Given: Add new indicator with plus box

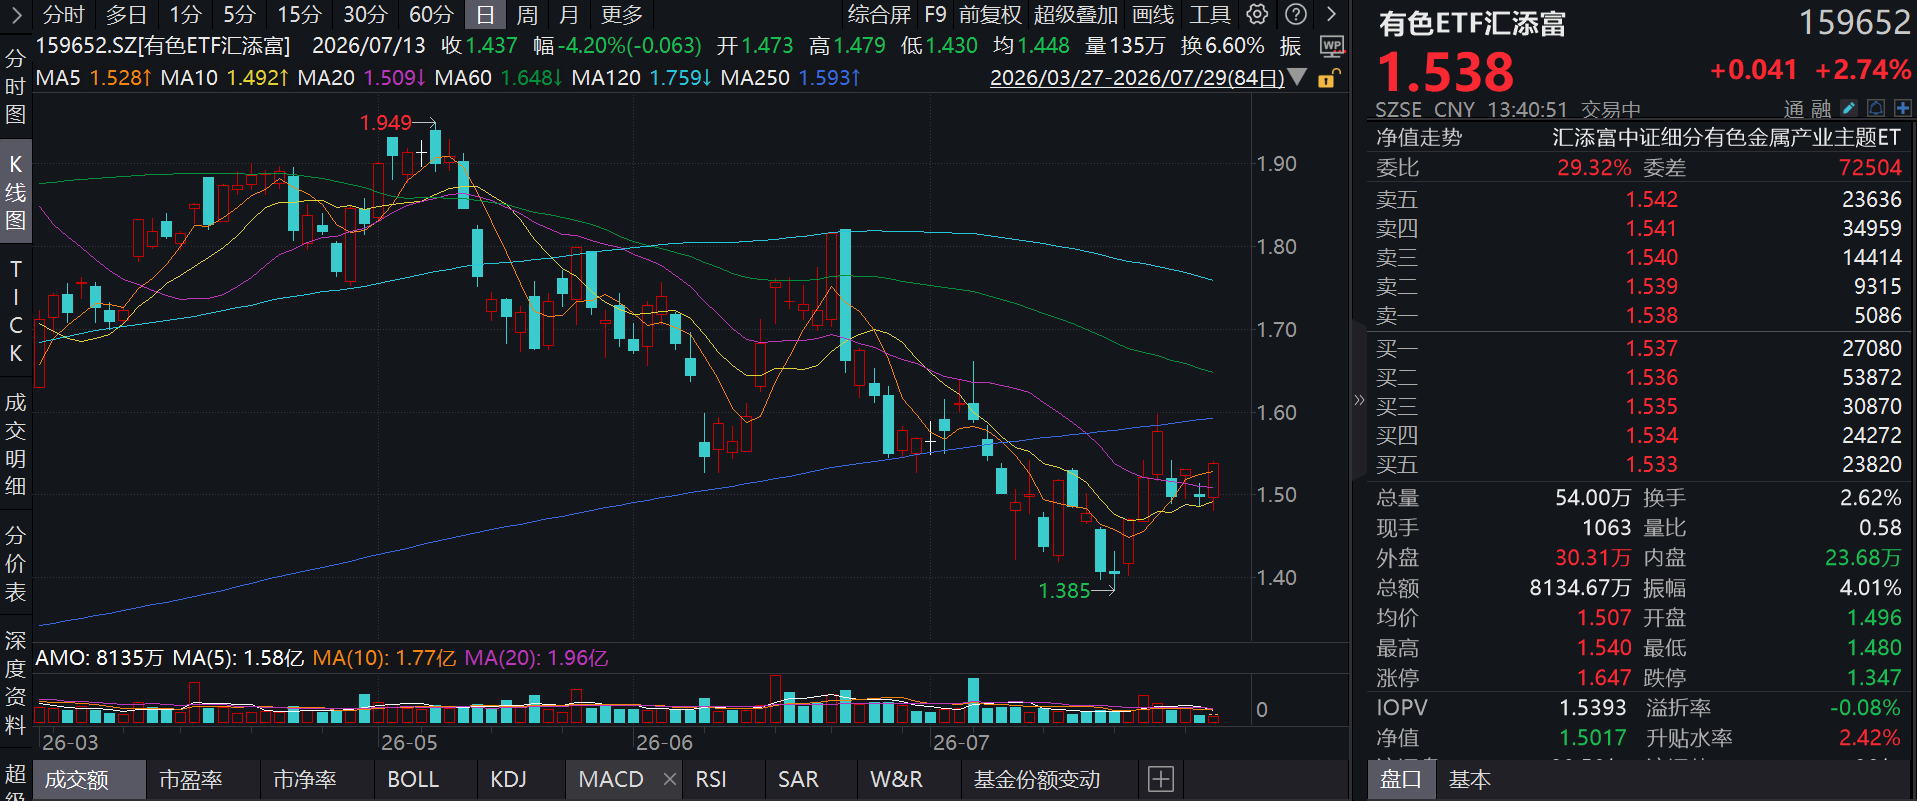Looking at the screenshot, I should (x=1161, y=779).
